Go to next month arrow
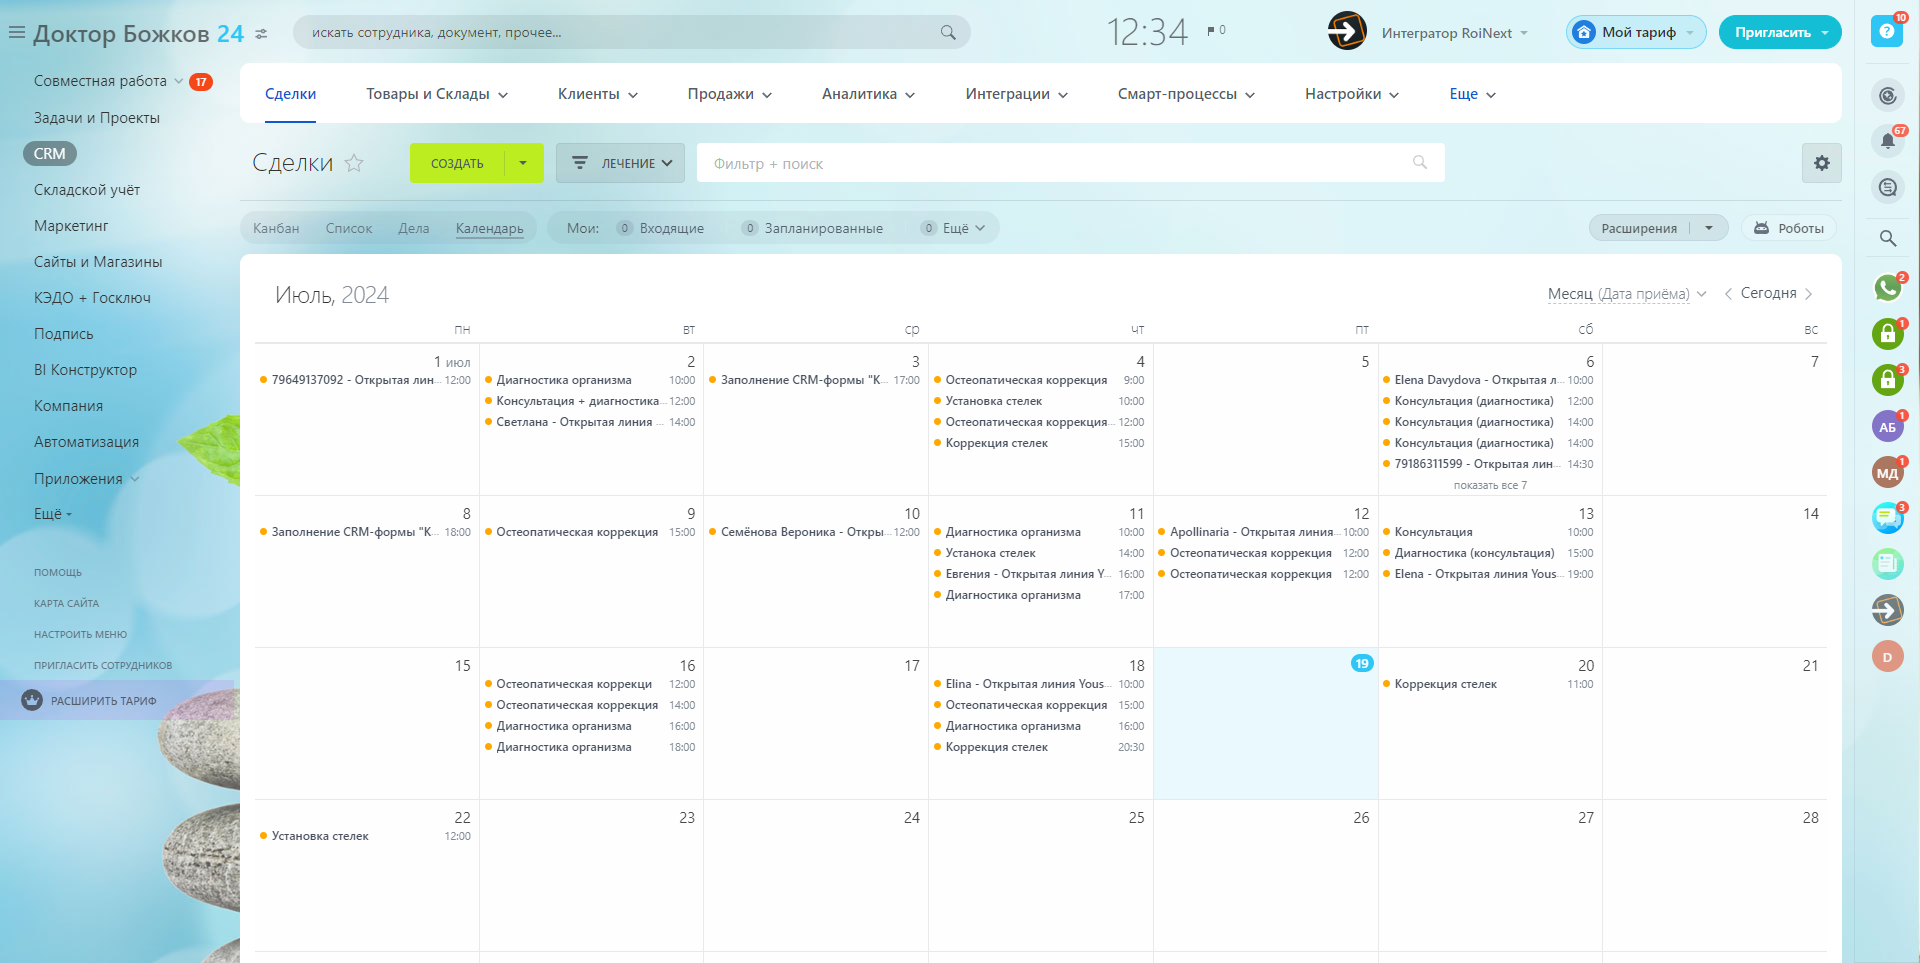This screenshot has width=1920, height=963. pyautogui.click(x=1808, y=294)
